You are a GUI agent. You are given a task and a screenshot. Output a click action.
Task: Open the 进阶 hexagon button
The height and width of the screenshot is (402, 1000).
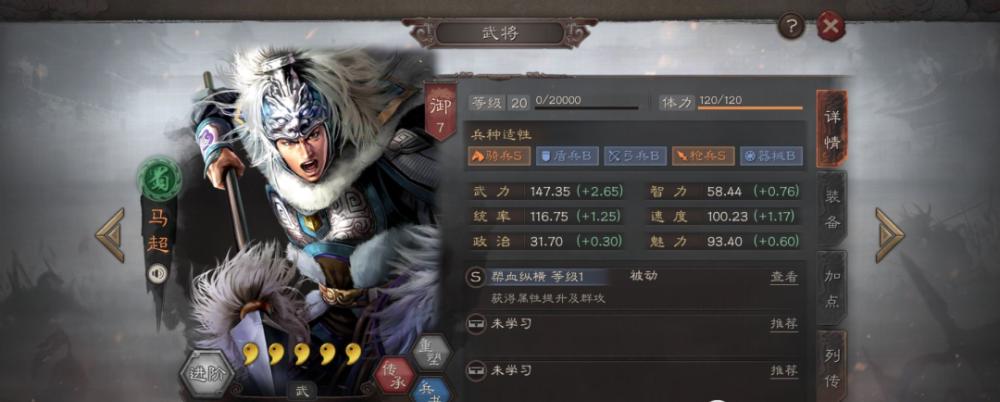[x=207, y=374]
